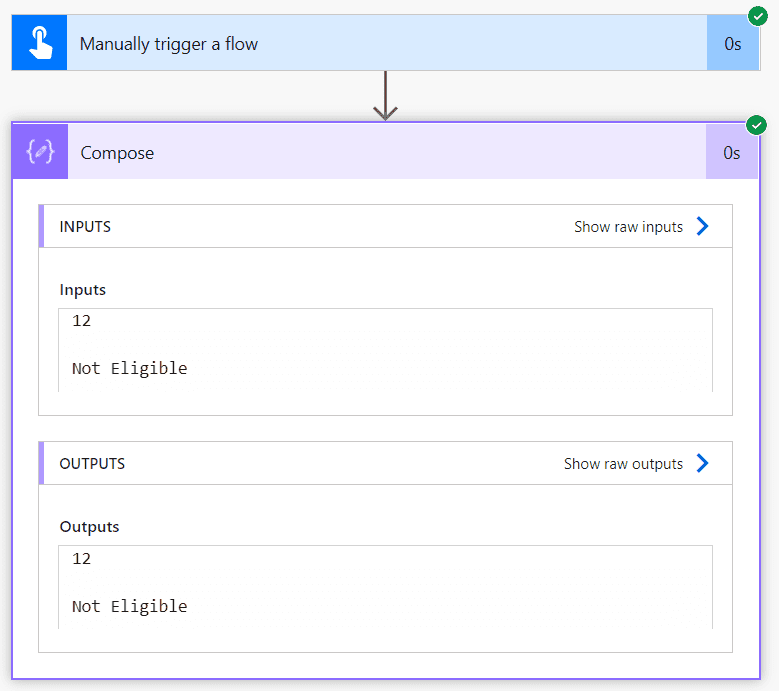Click the chevron beside Show raw inputs
This screenshot has width=779, height=691.
pyautogui.click(x=702, y=226)
